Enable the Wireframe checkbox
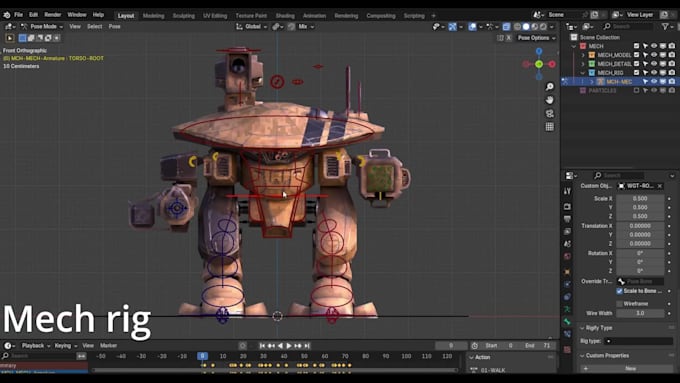Image resolution: width=680 pixels, height=383 pixels. click(619, 304)
